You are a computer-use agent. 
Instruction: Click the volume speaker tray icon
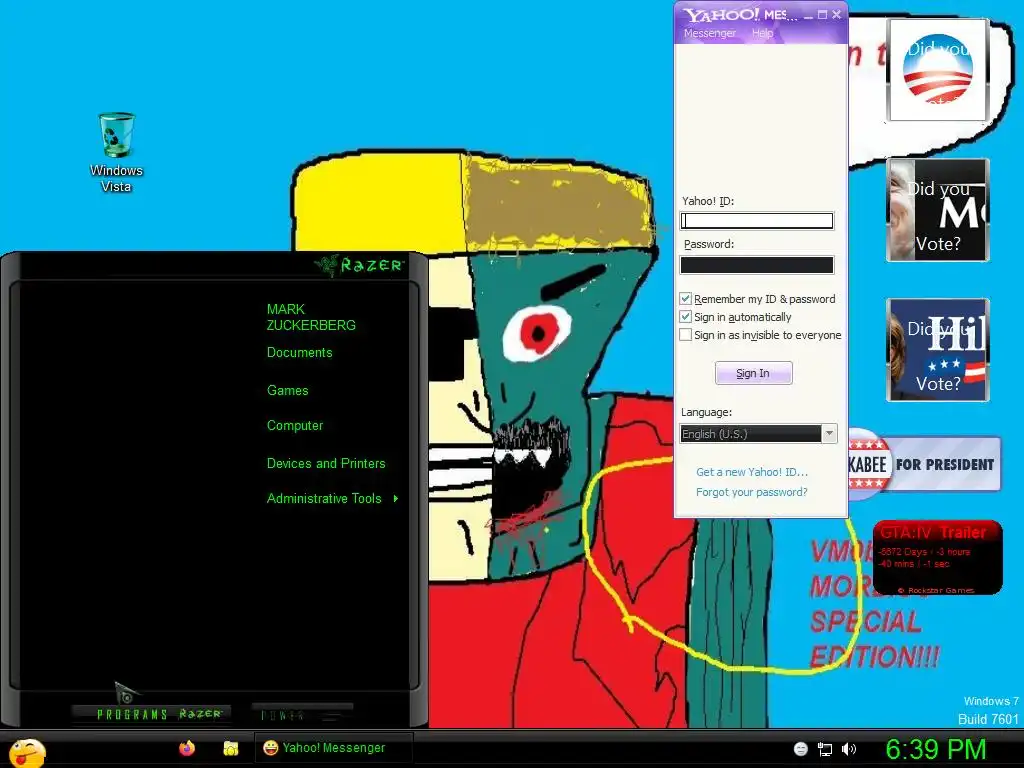coord(849,749)
